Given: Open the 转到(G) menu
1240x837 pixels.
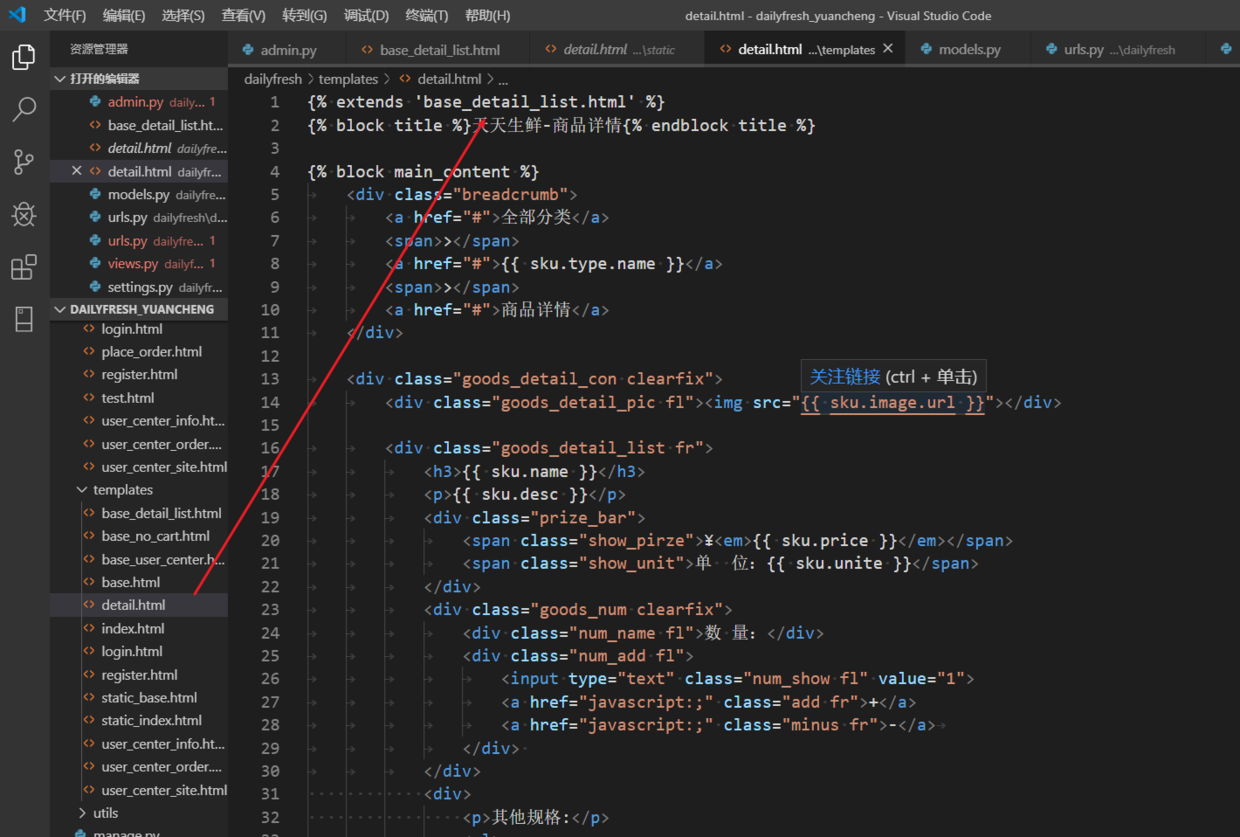Looking at the screenshot, I should pyautogui.click(x=305, y=15).
